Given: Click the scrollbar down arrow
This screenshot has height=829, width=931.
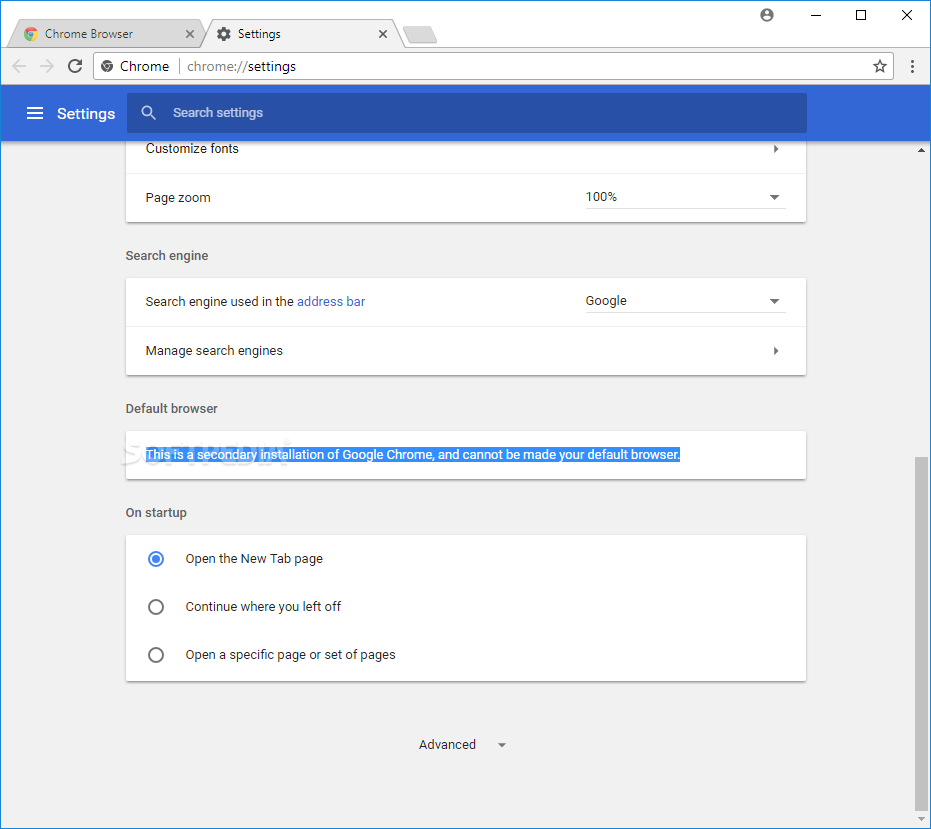Looking at the screenshot, I should (921, 821).
